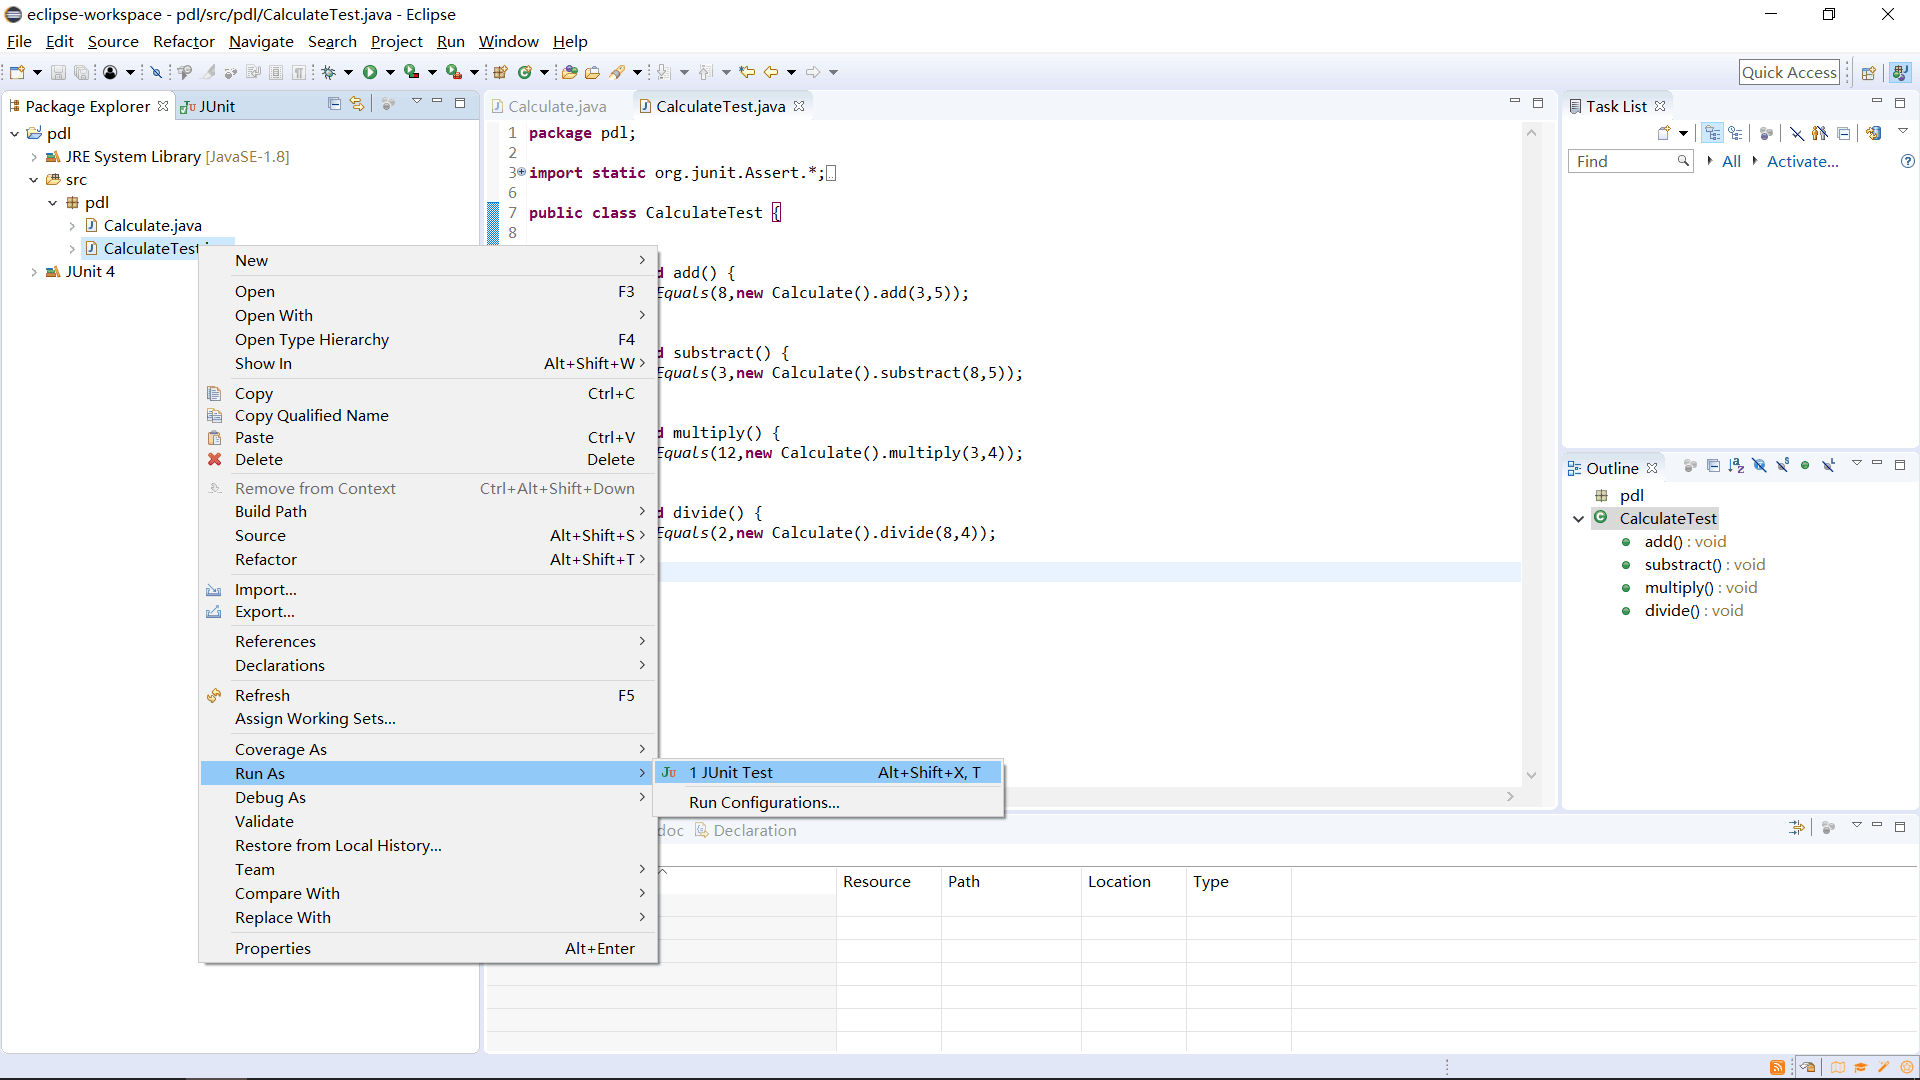The height and width of the screenshot is (1080, 1920).
Task: Click the Activate... link in Task List
Action: (1802, 162)
